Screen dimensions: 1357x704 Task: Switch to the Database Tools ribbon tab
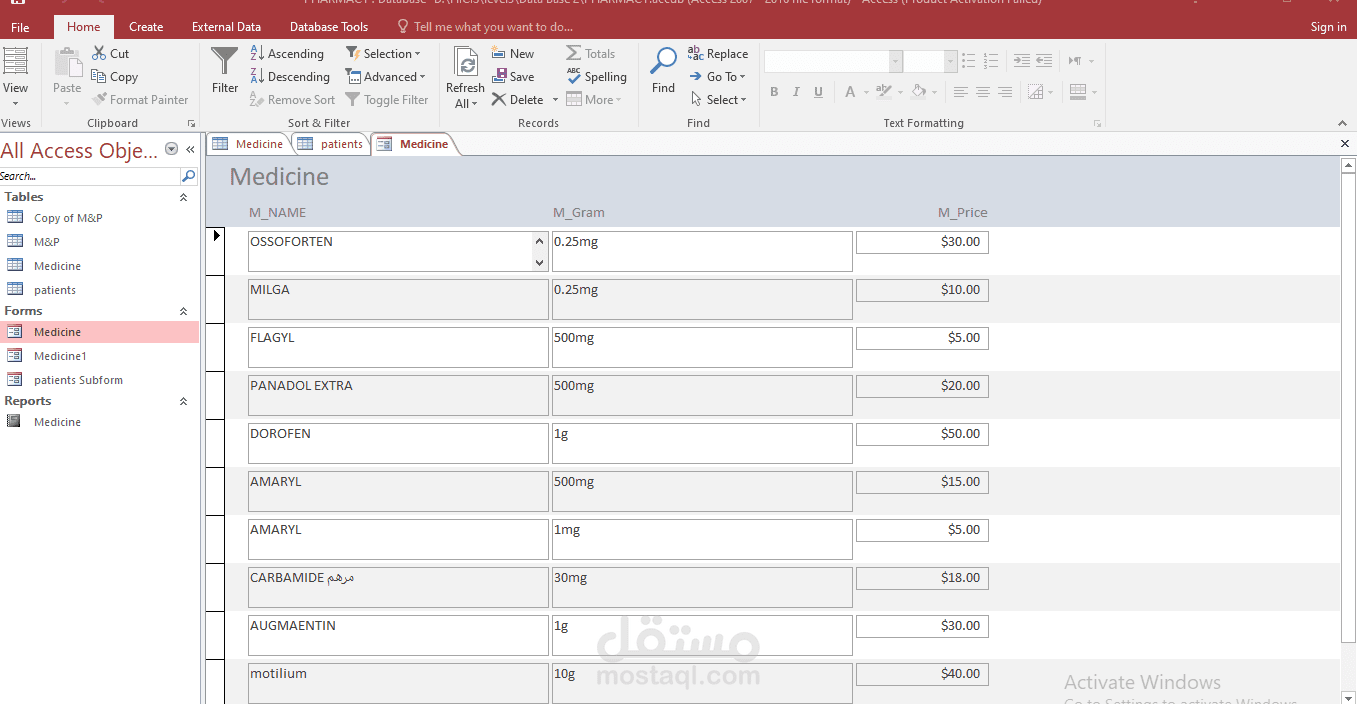pos(329,27)
